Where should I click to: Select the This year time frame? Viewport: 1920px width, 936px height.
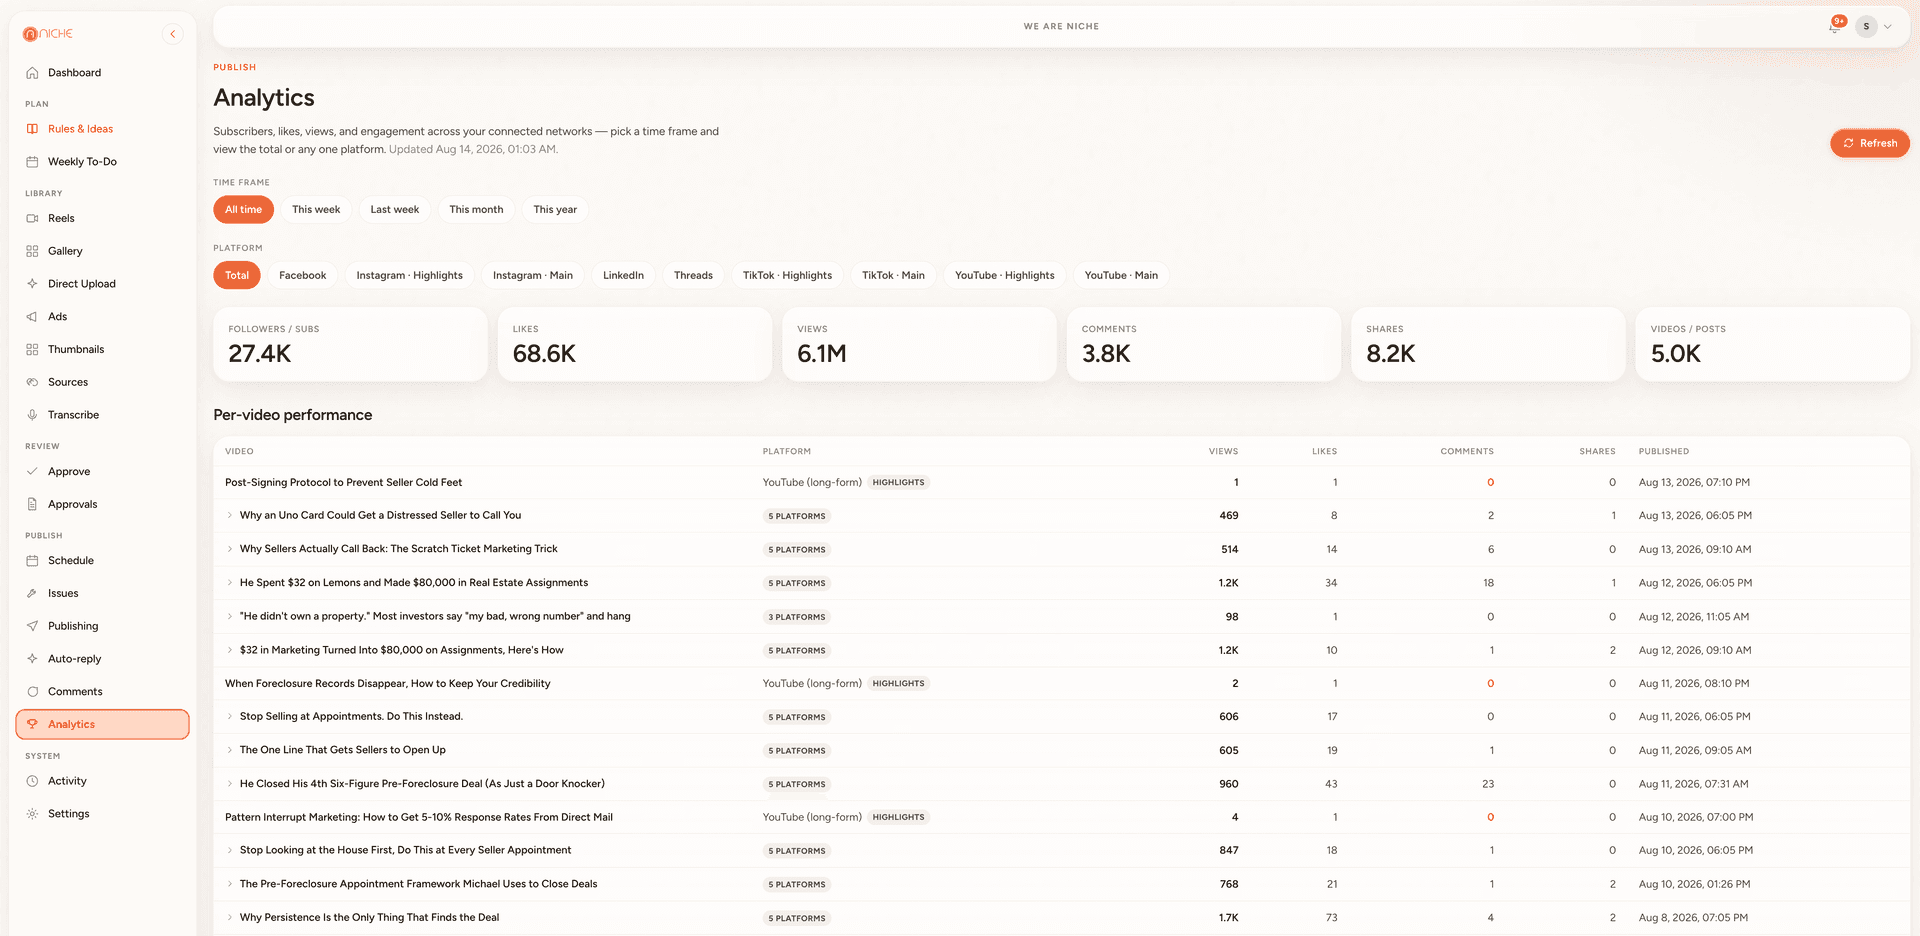point(555,210)
